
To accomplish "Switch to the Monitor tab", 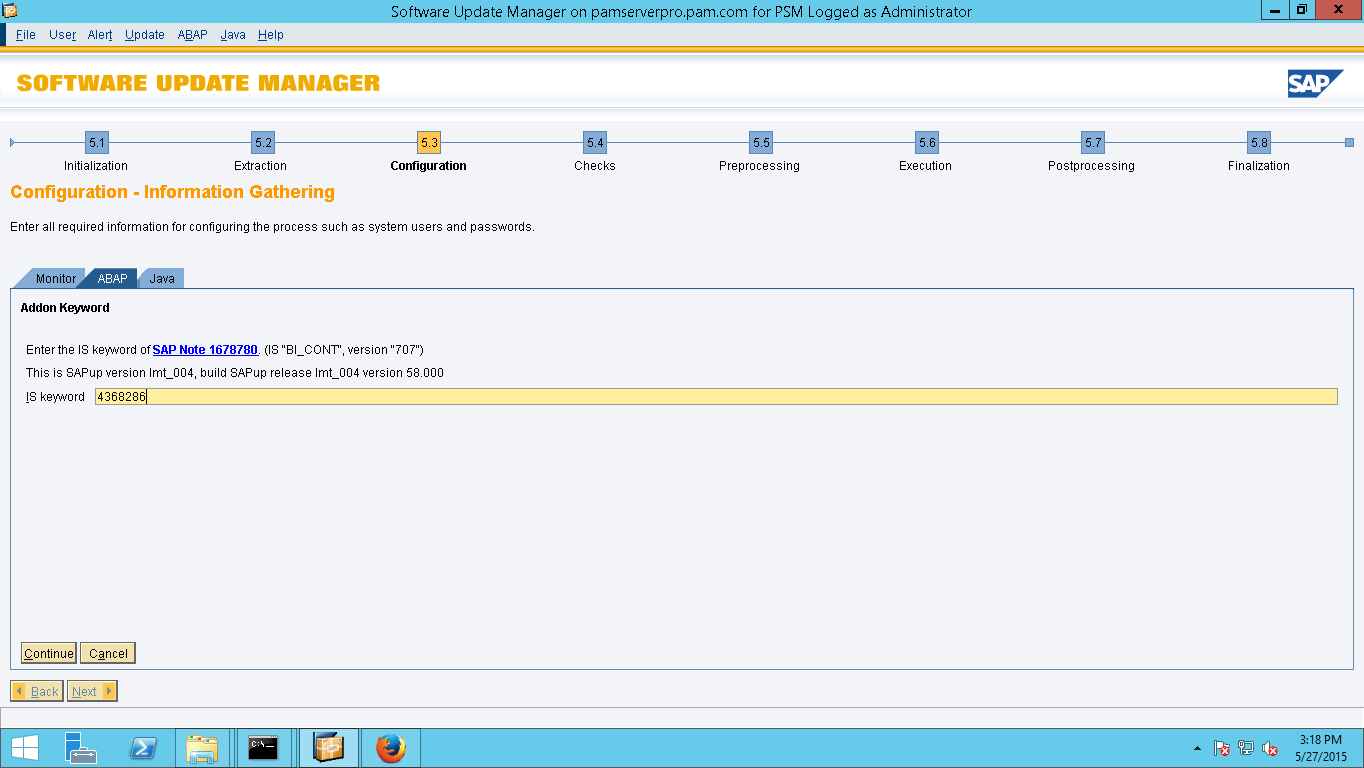I will (x=55, y=278).
